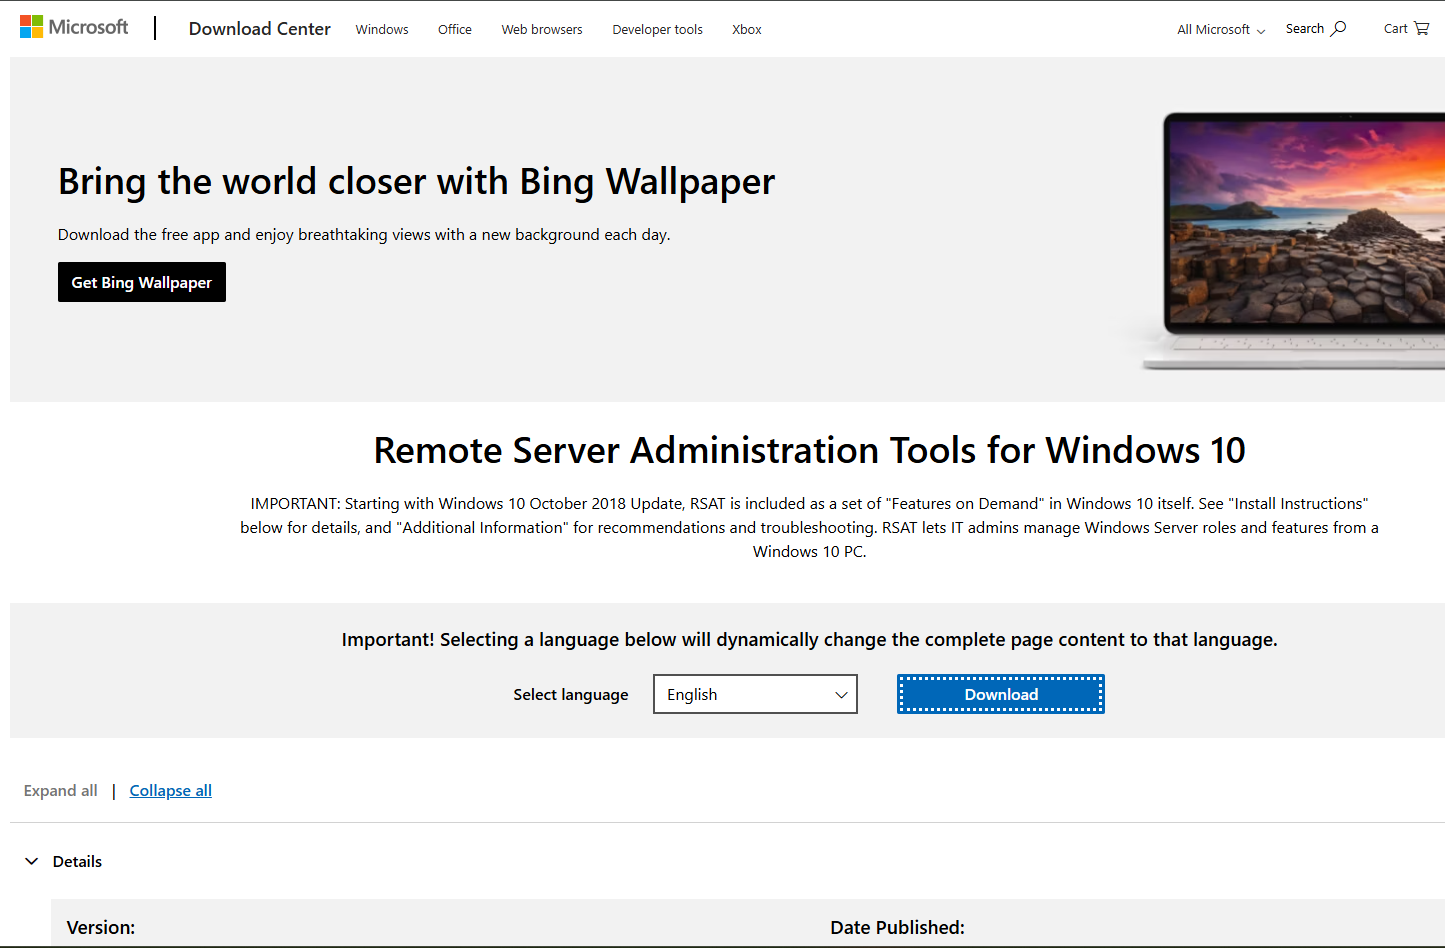Screen dimensions: 1445x948
Task: Click Get Bing Wallpaper
Action: (x=141, y=282)
